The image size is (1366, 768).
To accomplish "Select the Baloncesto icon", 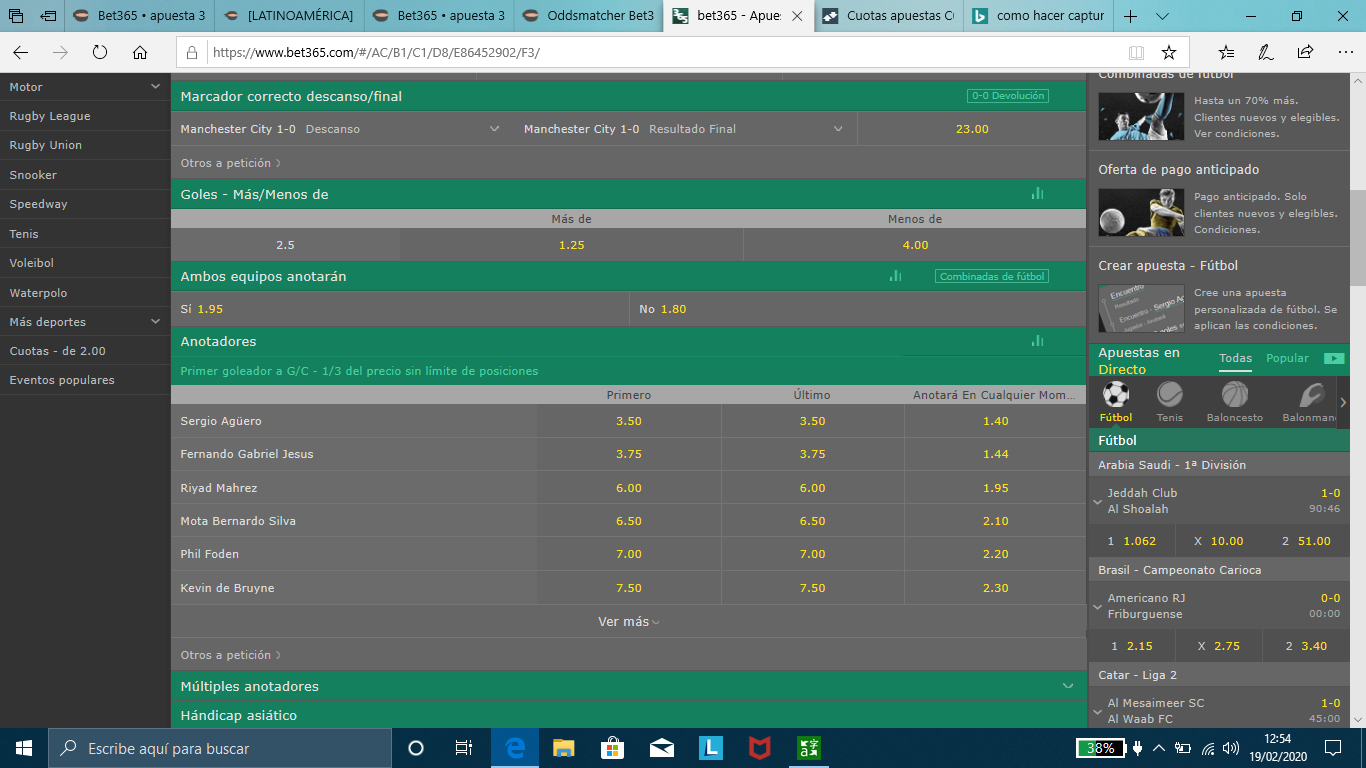I will pyautogui.click(x=1235, y=394).
